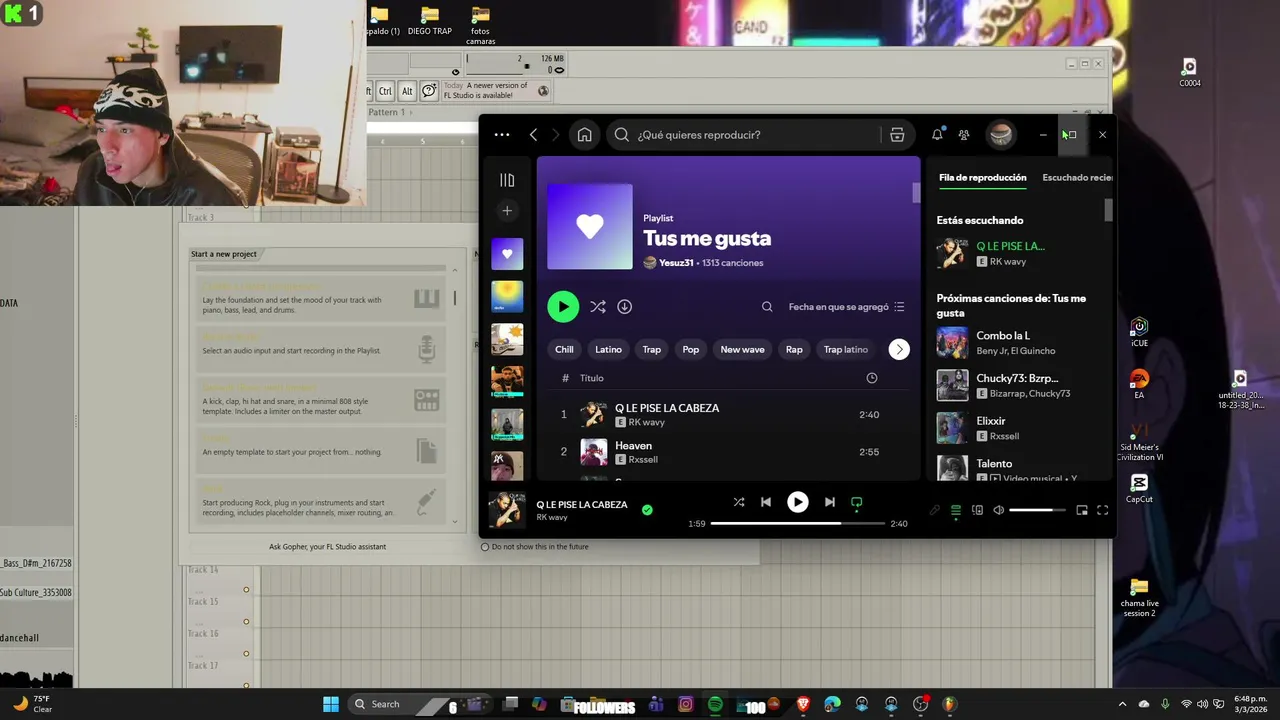The width and height of the screenshot is (1280, 720).
Task: Open the Spotify profile avatar menu
Action: tap(1000, 135)
